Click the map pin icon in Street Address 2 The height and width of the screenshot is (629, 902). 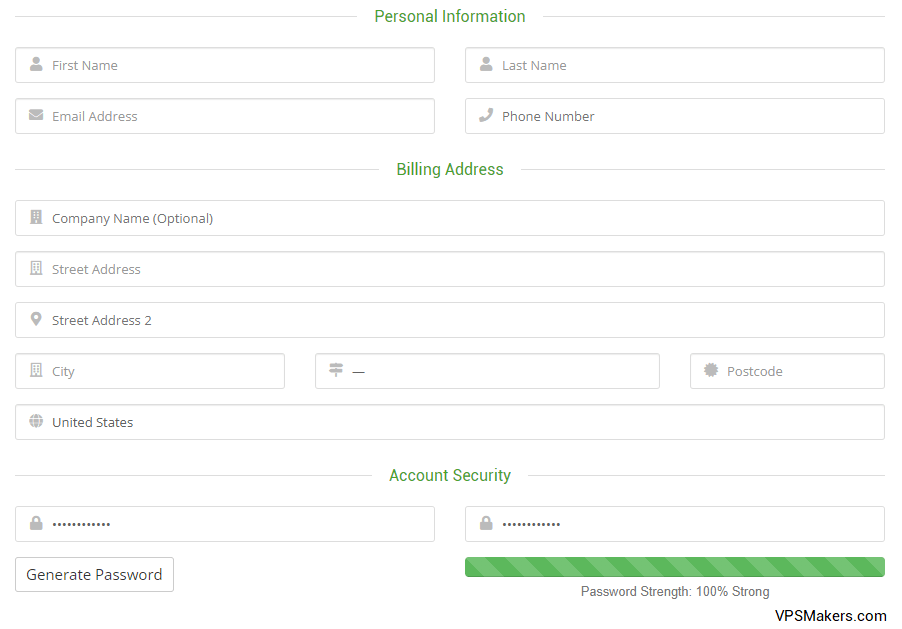(36, 319)
